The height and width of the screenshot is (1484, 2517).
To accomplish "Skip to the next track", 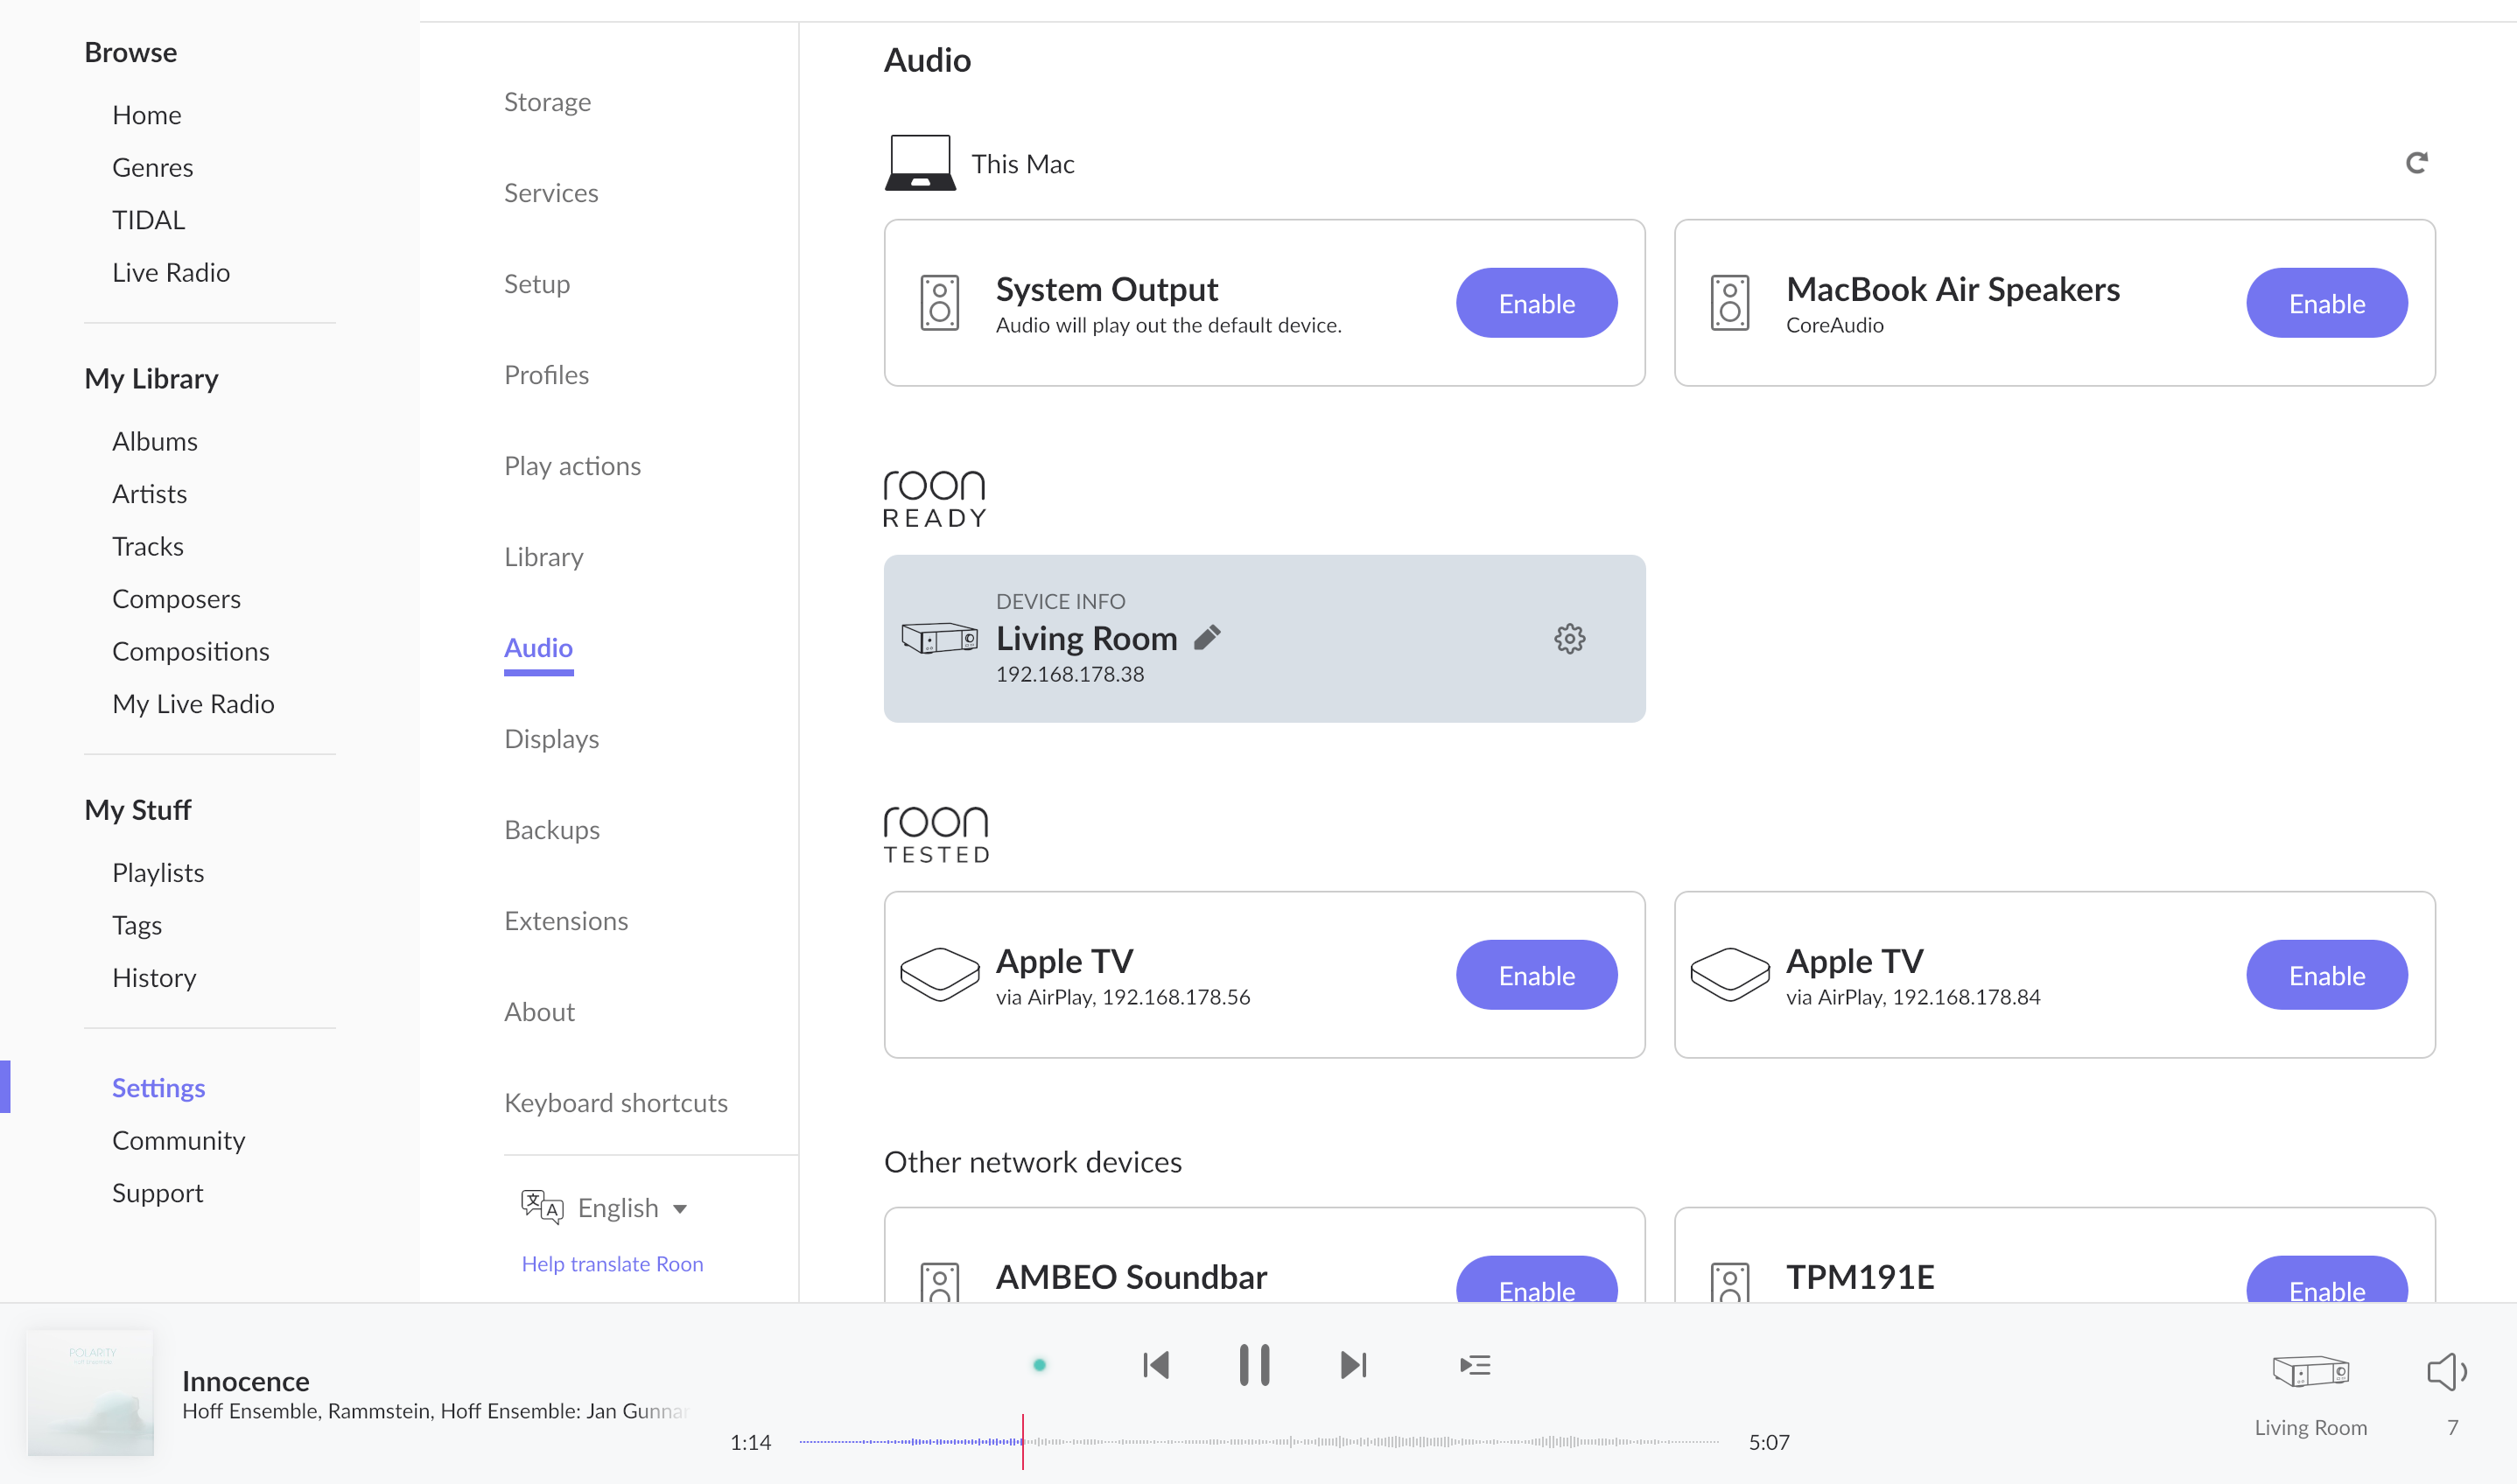I will 1353,1364.
